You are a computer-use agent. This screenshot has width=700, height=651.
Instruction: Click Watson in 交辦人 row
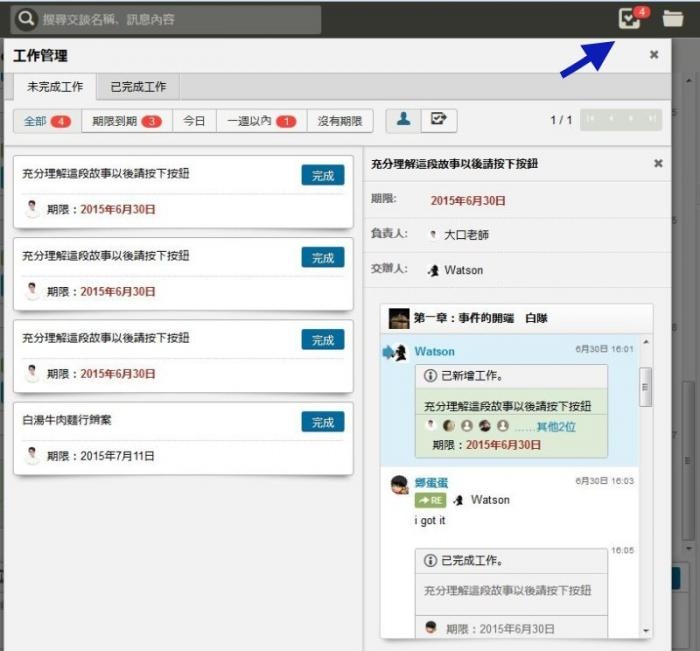[464, 270]
